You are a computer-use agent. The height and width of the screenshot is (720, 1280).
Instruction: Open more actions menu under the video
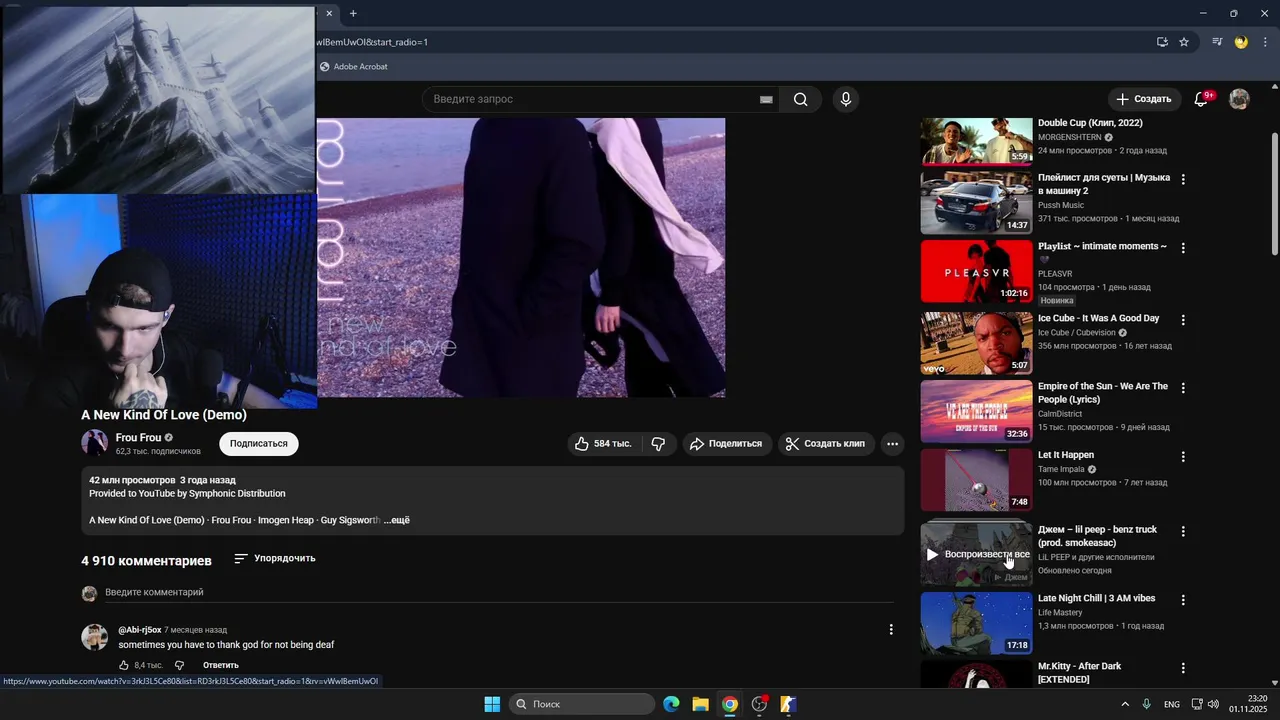click(x=892, y=443)
